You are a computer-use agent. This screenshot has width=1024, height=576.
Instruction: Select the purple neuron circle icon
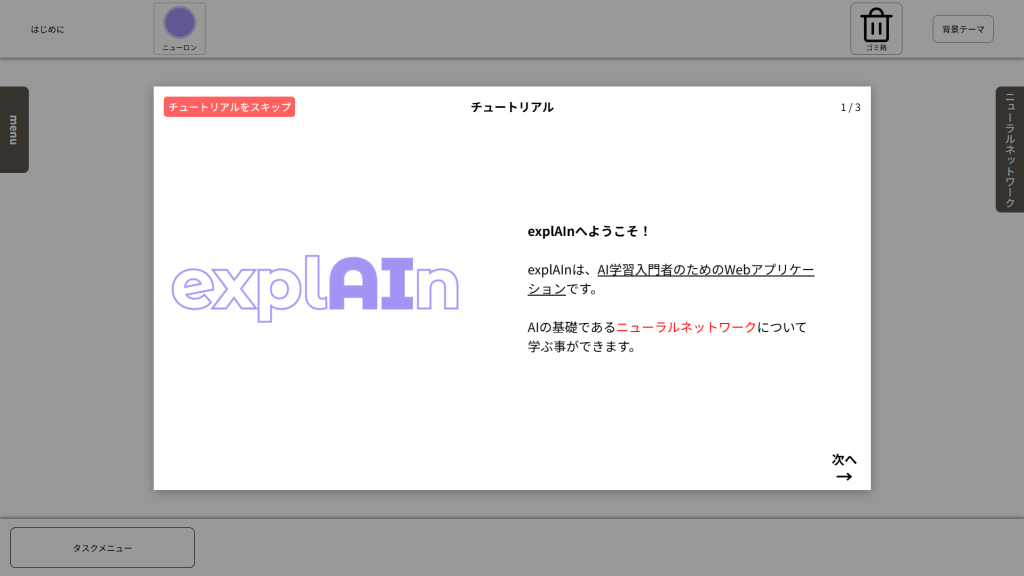click(x=179, y=23)
